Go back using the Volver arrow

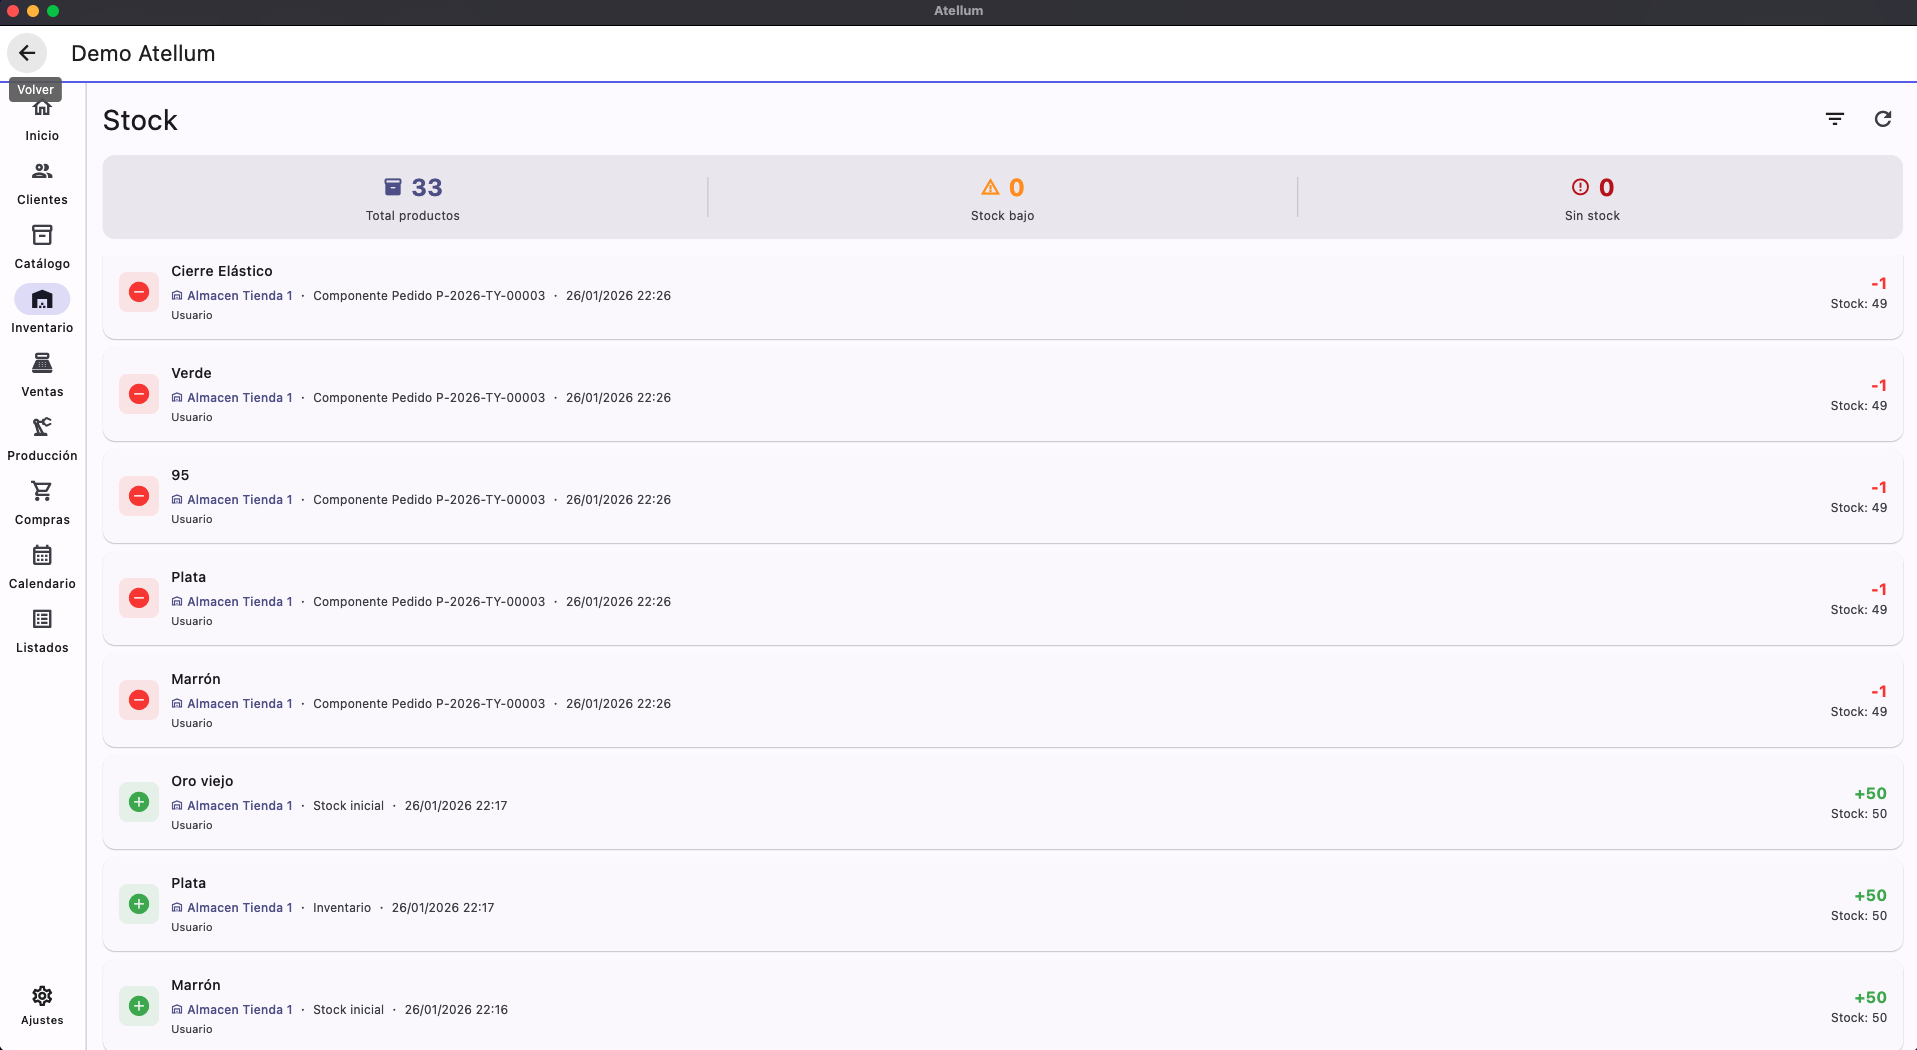coord(27,53)
